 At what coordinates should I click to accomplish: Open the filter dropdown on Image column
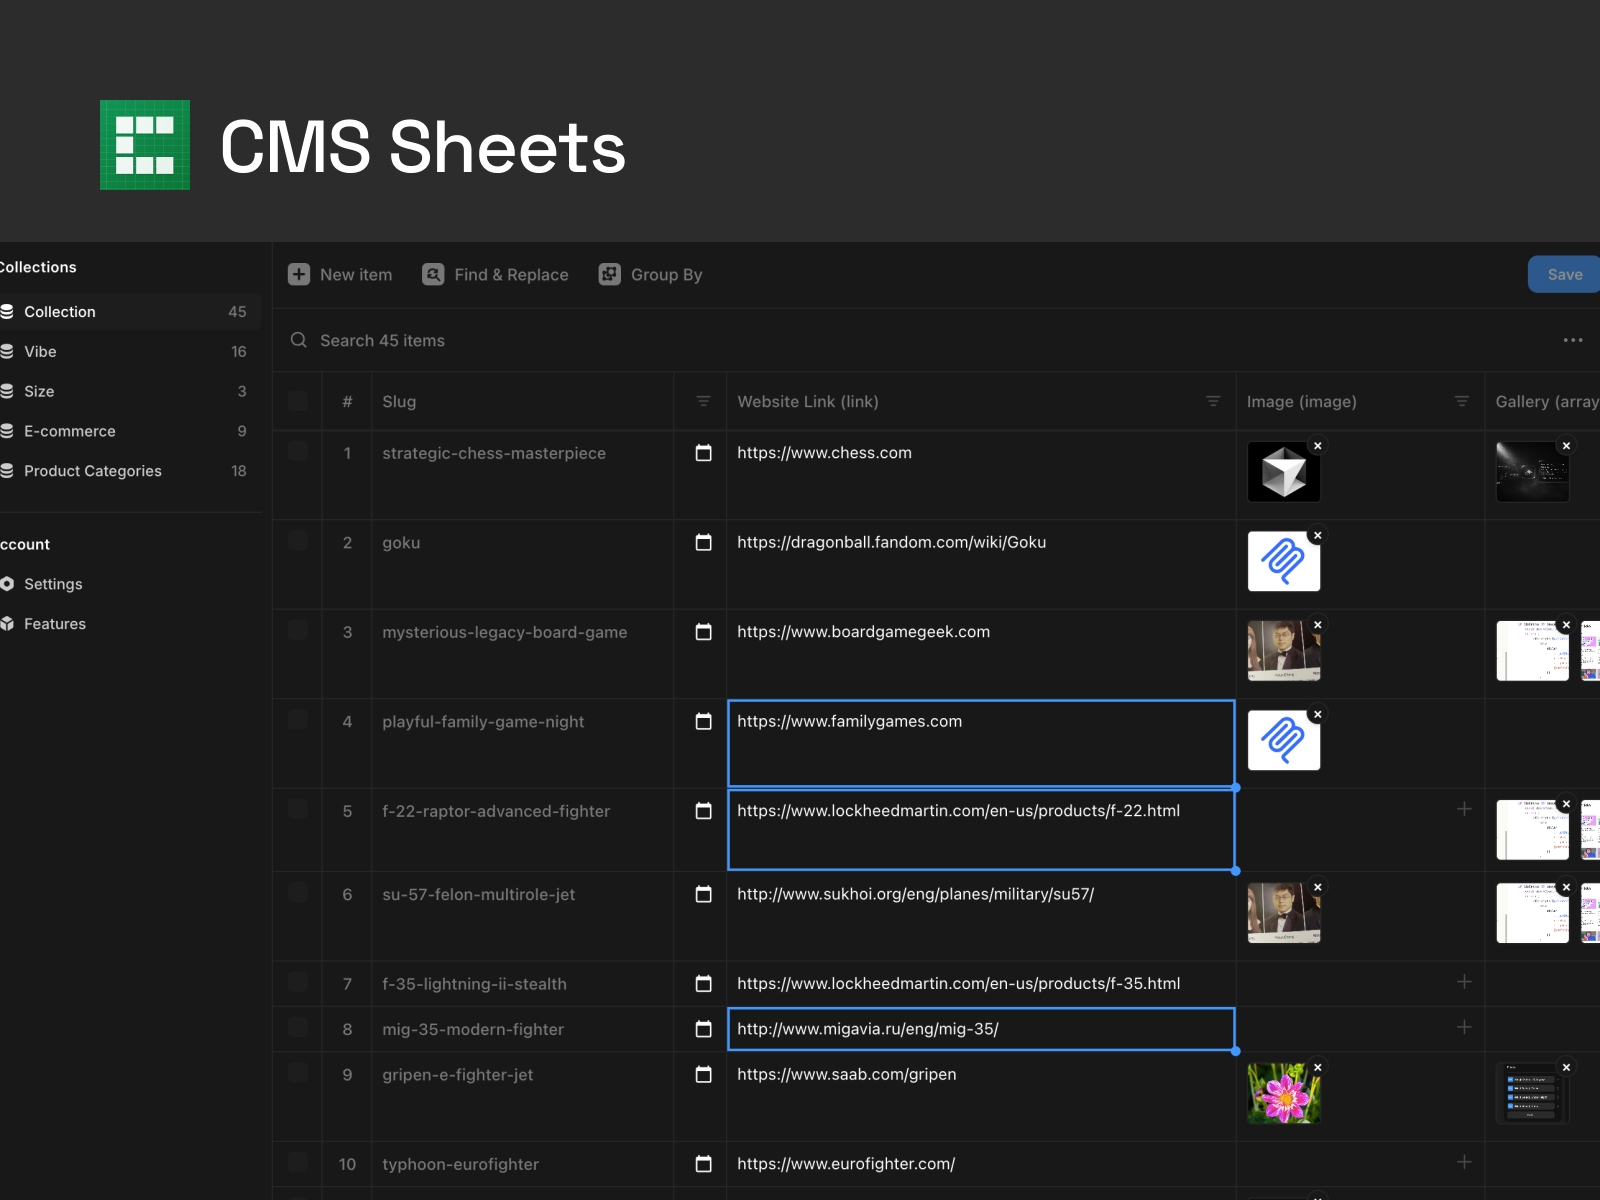(x=1461, y=401)
